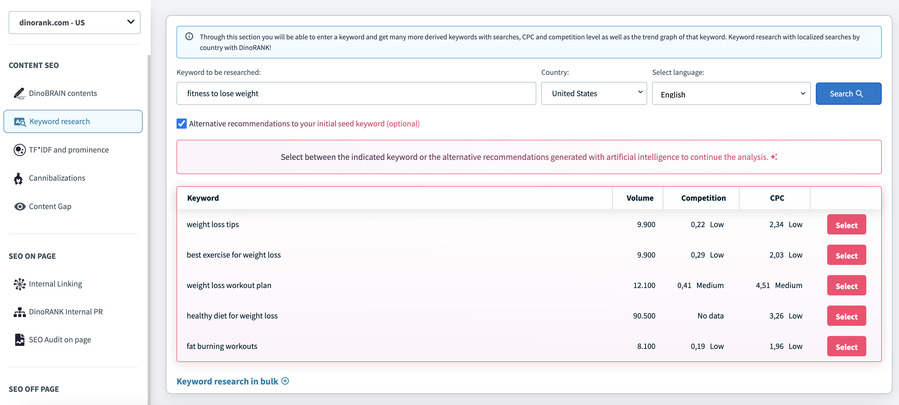899x405 pixels.
Task: Select the weight loss tips keyword
Action: (846, 225)
